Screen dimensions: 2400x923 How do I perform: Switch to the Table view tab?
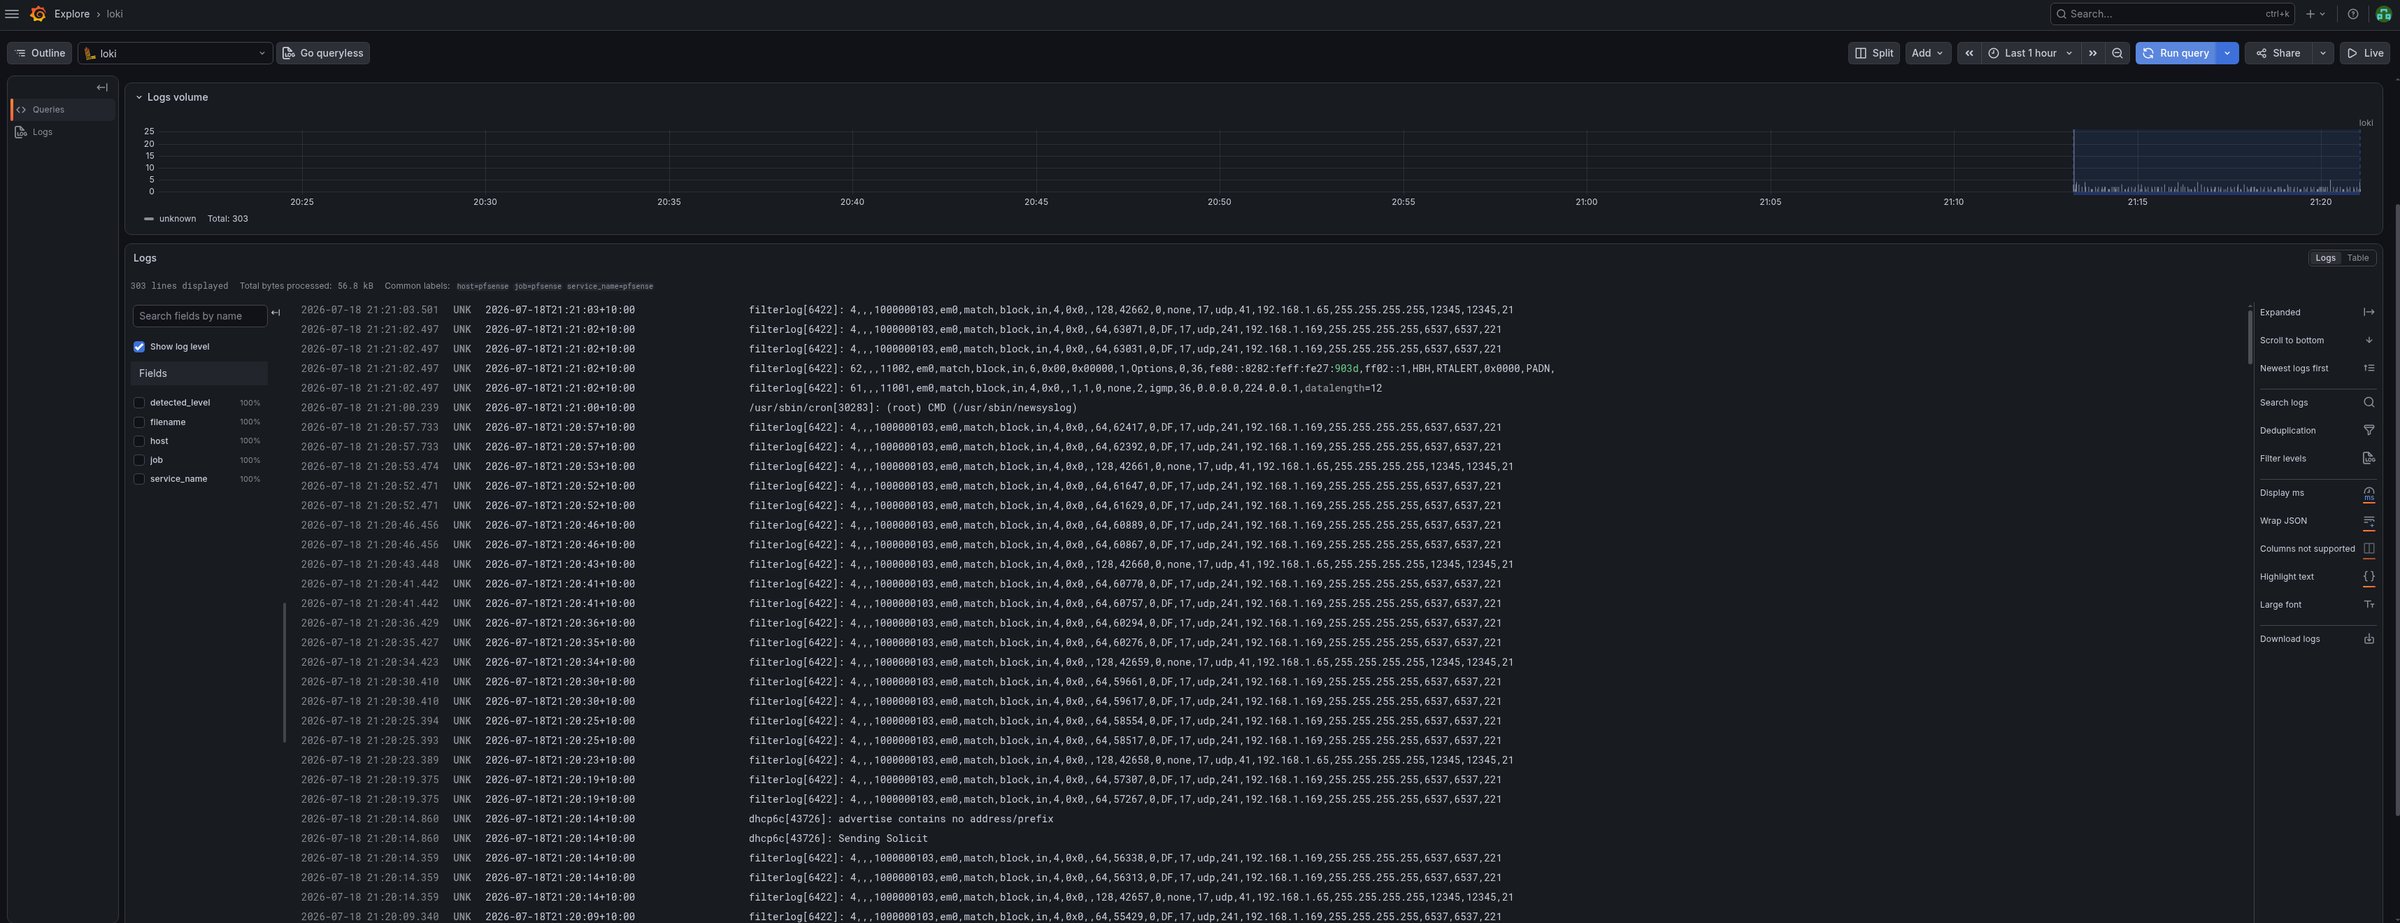point(2358,258)
